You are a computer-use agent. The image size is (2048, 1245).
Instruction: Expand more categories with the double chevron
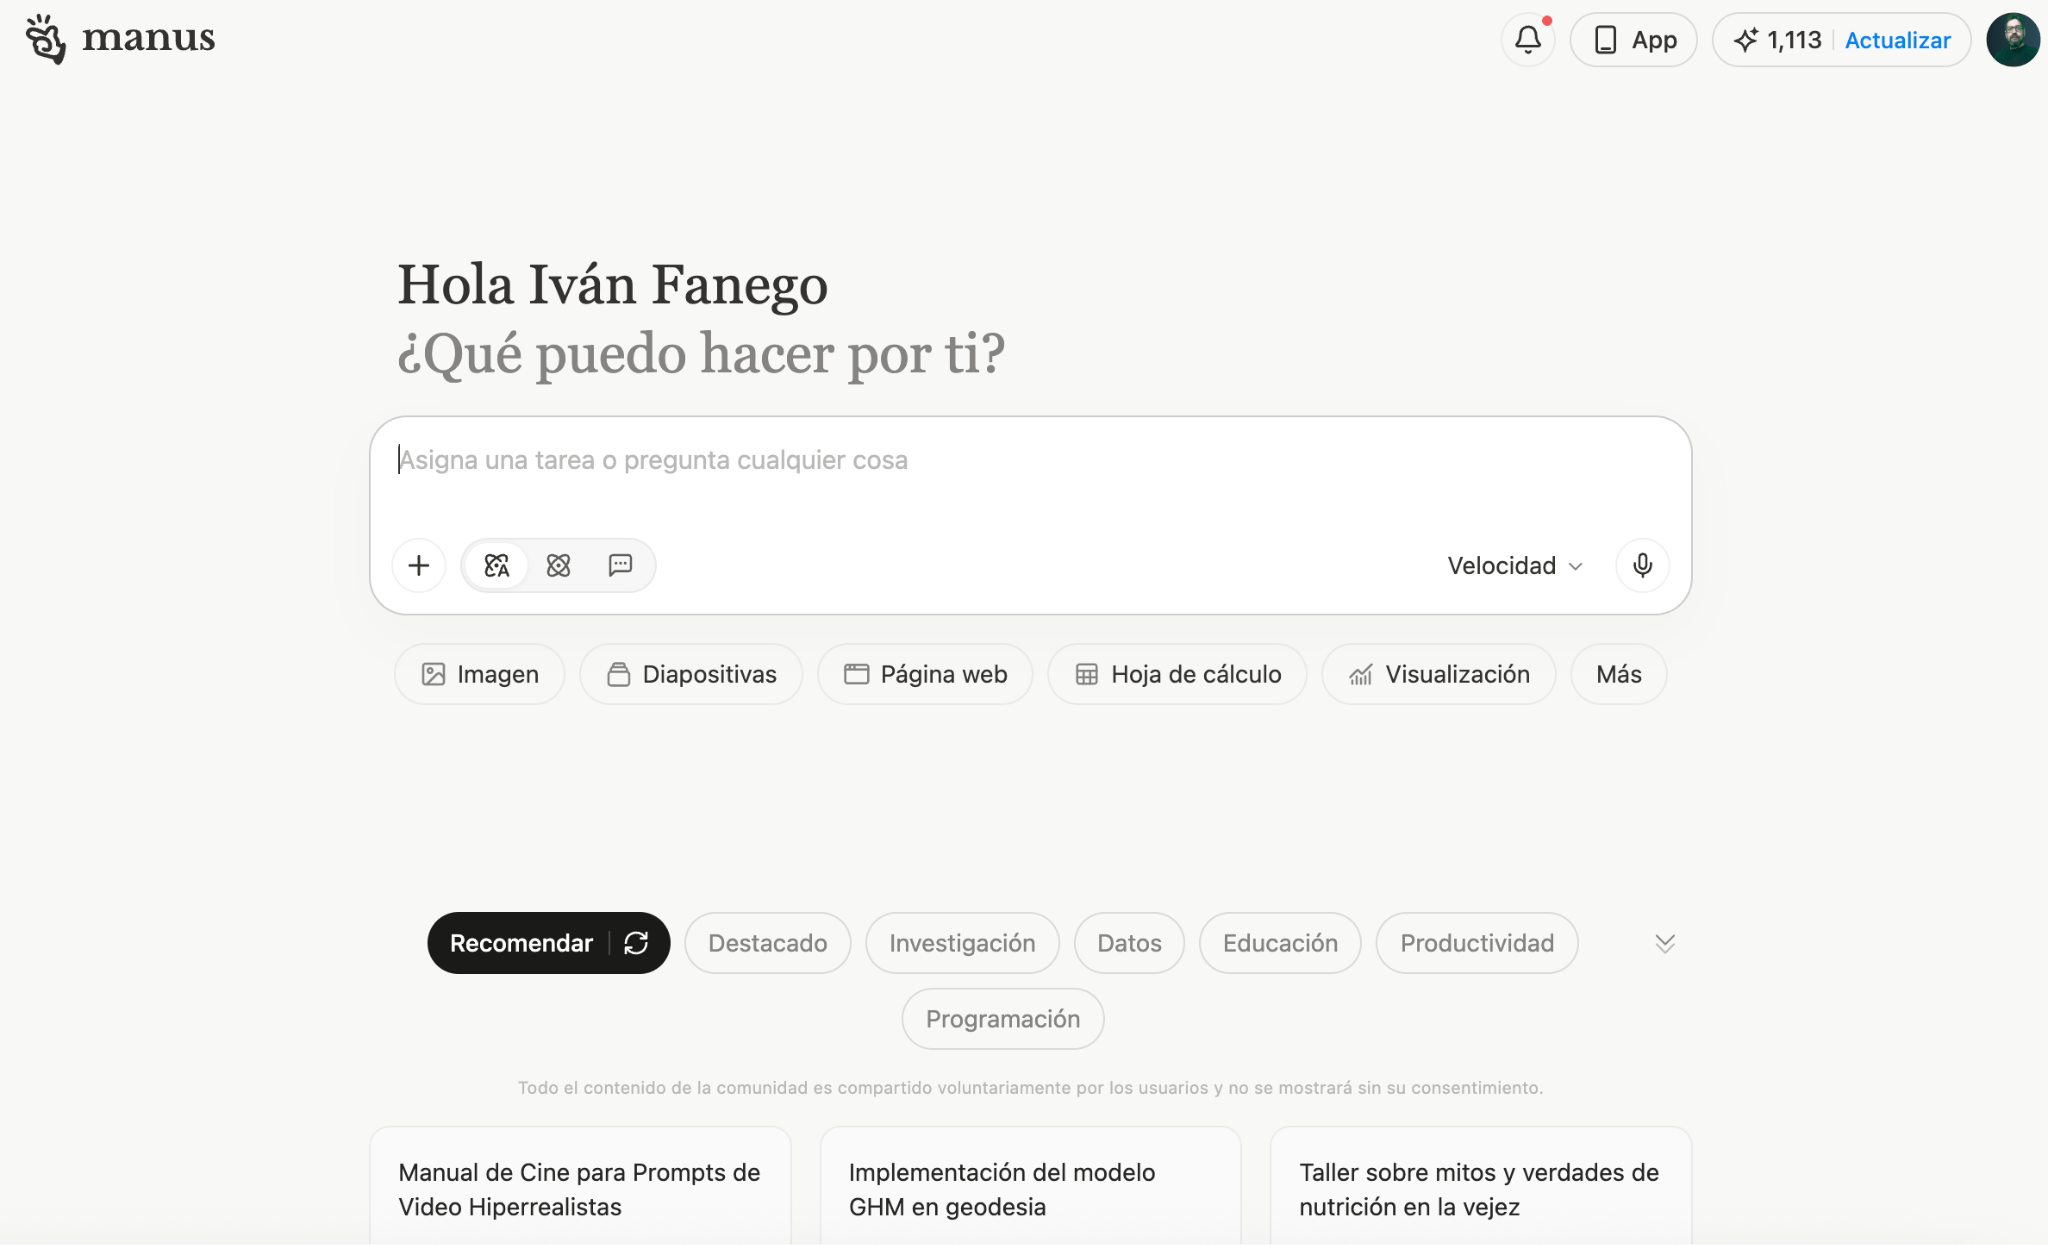pyautogui.click(x=1663, y=942)
